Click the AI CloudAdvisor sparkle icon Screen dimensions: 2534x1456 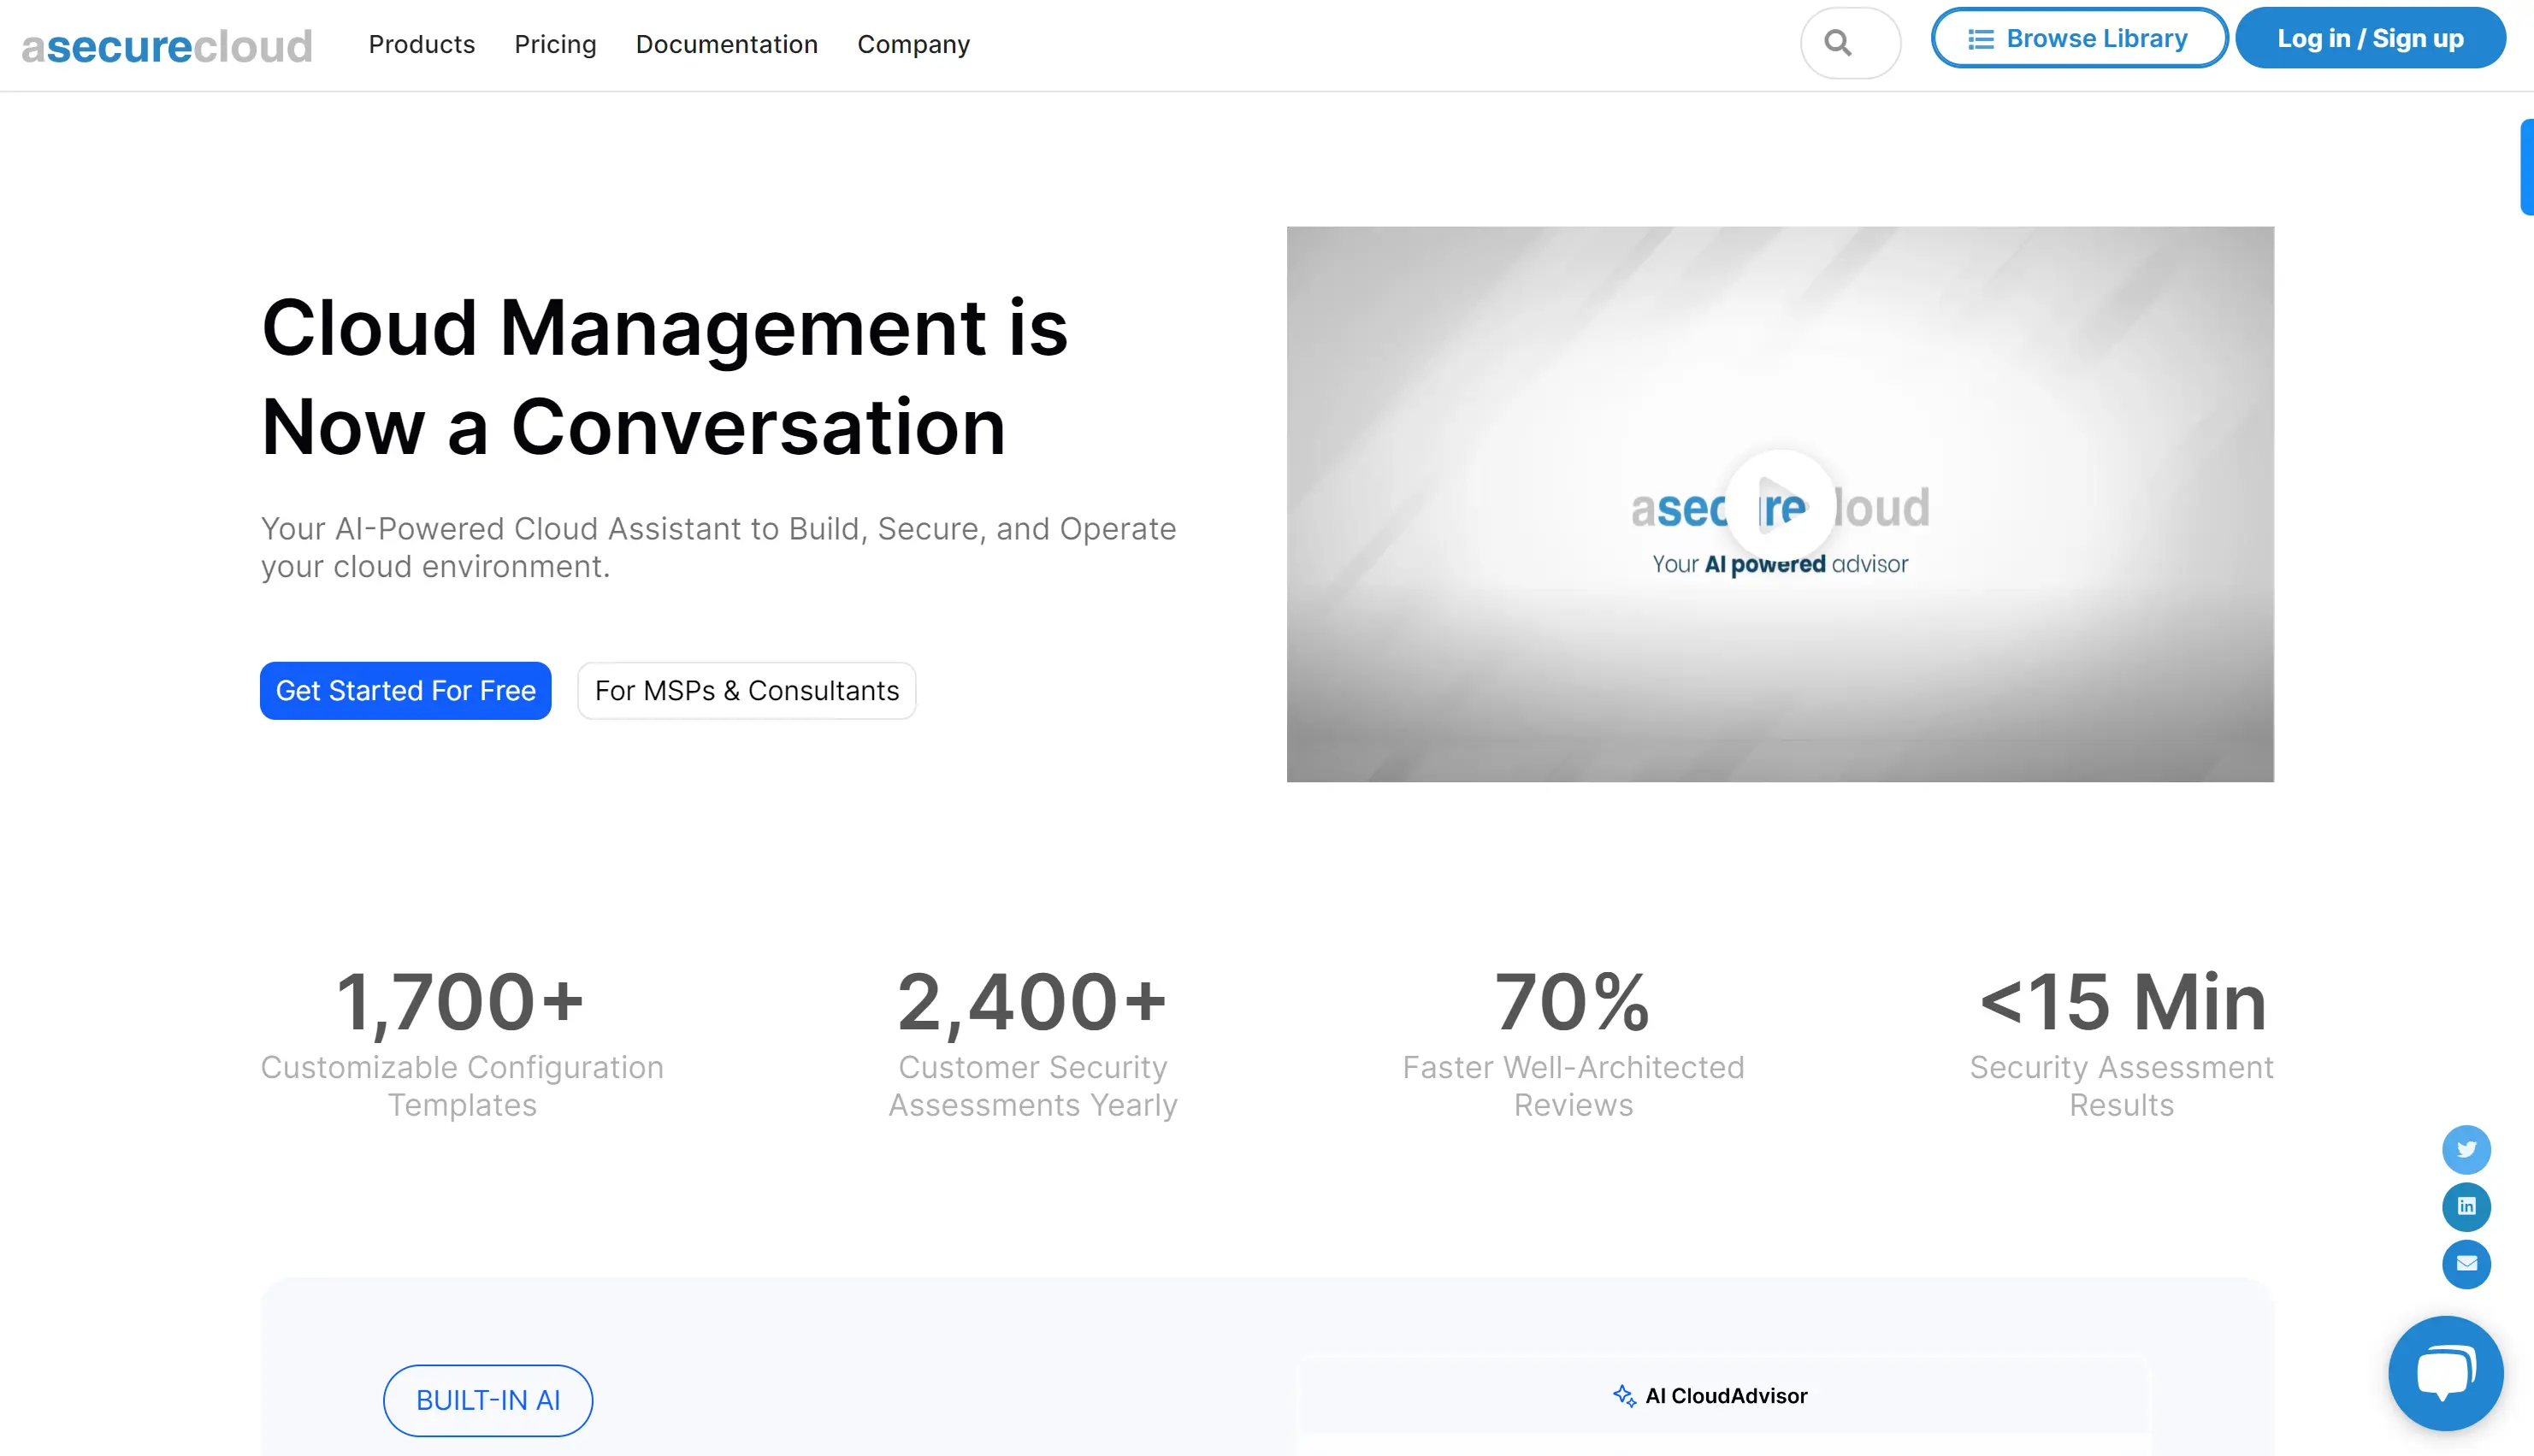(1623, 1395)
